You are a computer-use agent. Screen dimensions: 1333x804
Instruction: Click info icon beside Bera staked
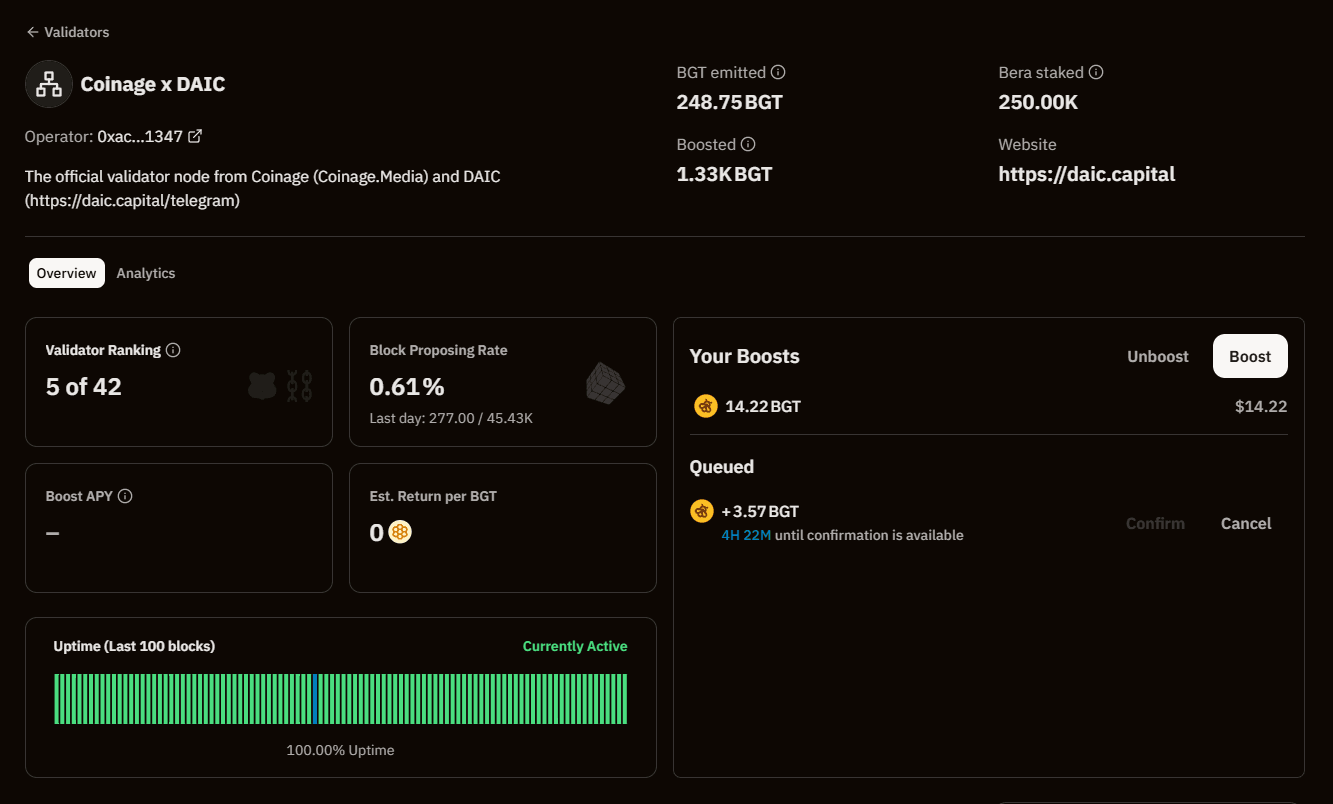[1096, 72]
